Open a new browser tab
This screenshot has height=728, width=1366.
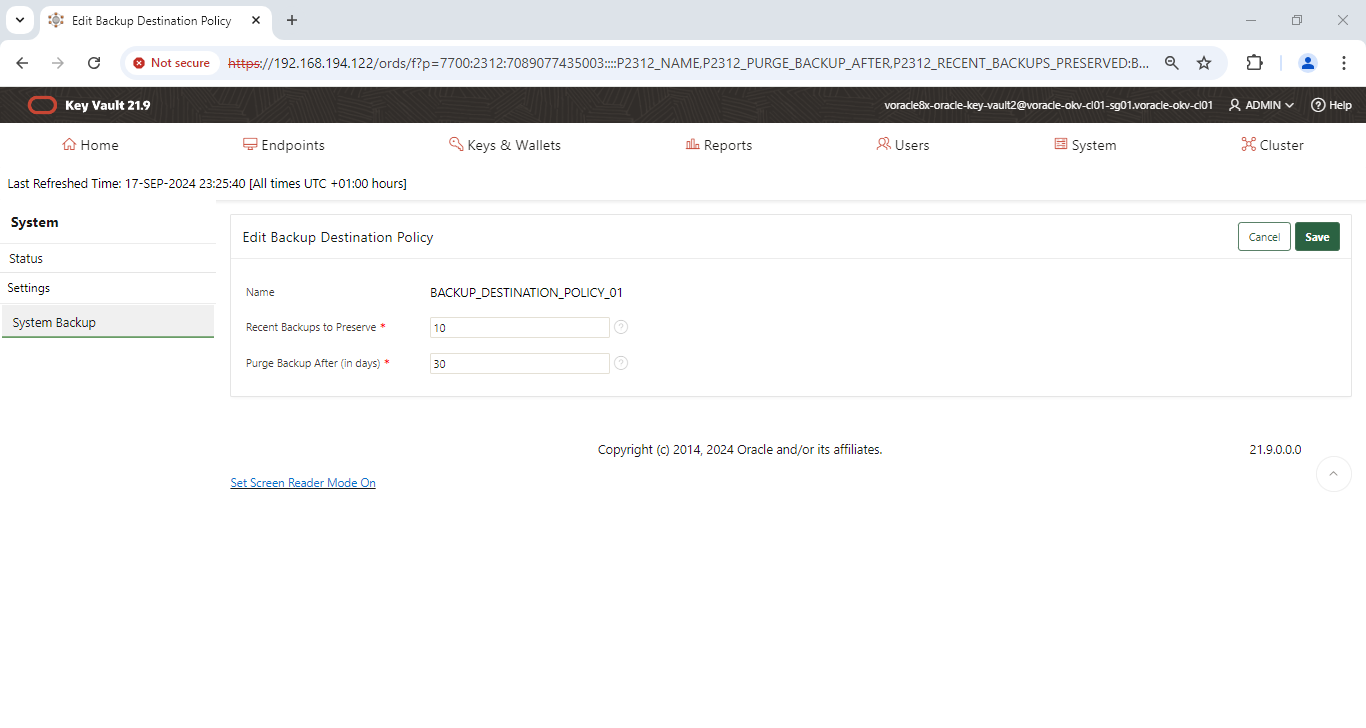tap(292, 20)
